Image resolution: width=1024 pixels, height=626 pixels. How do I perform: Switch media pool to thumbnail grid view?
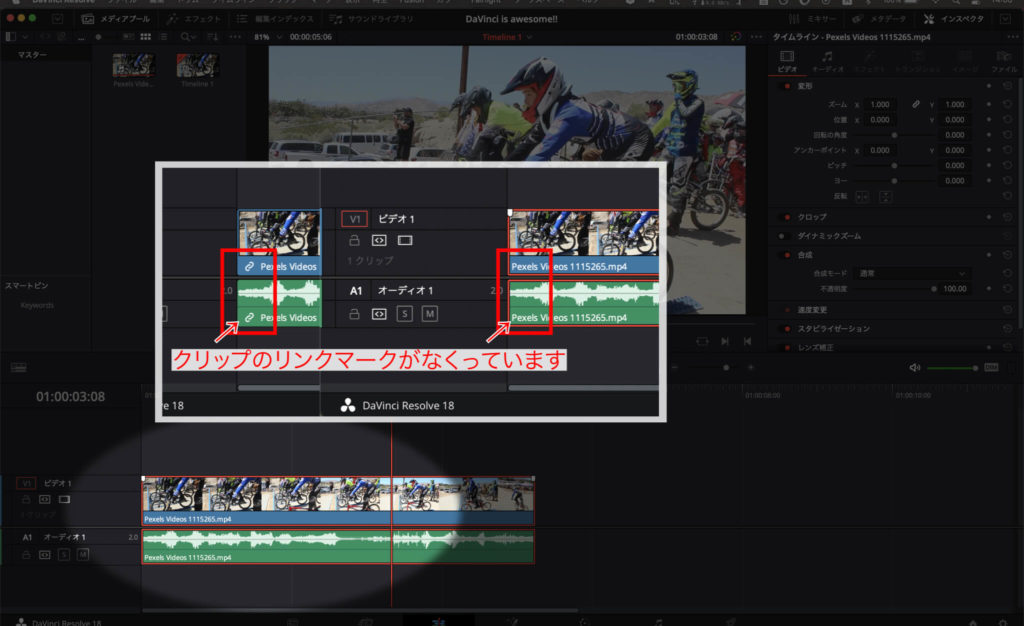[146, 37]
